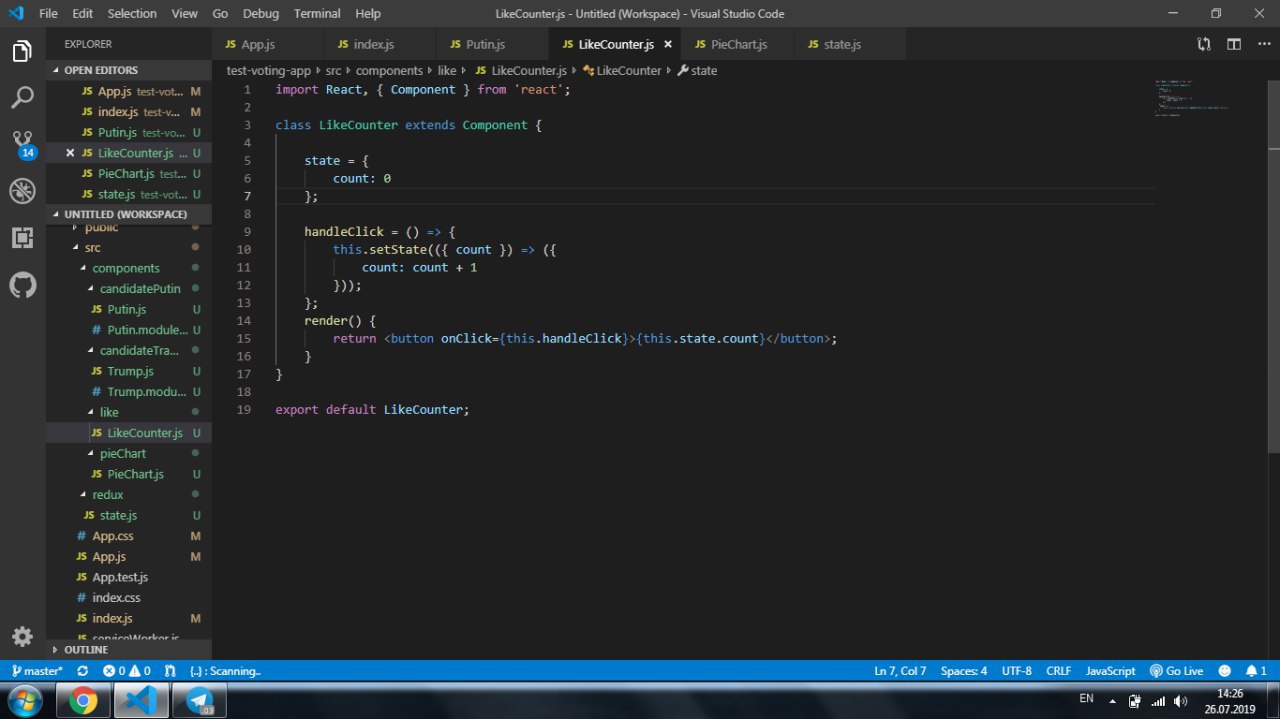Change the CRLF line ending setting
Viewport: 1280px width, 719px height.
(x=1058, y=671)
